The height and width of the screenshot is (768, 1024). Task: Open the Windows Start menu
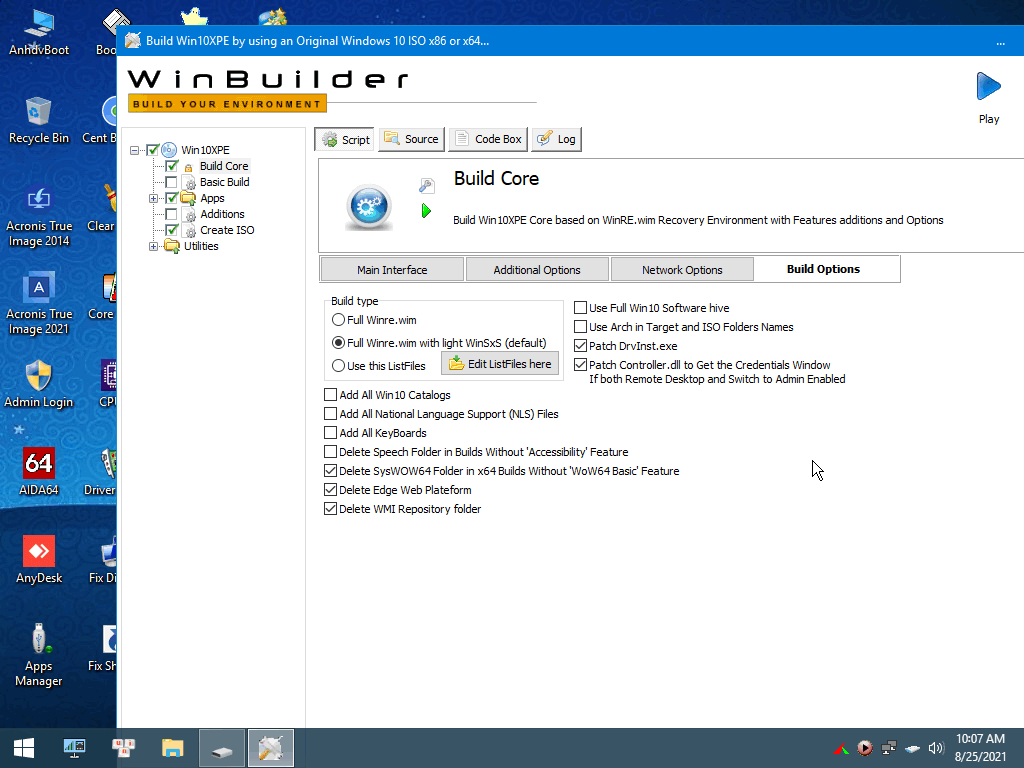24,748
